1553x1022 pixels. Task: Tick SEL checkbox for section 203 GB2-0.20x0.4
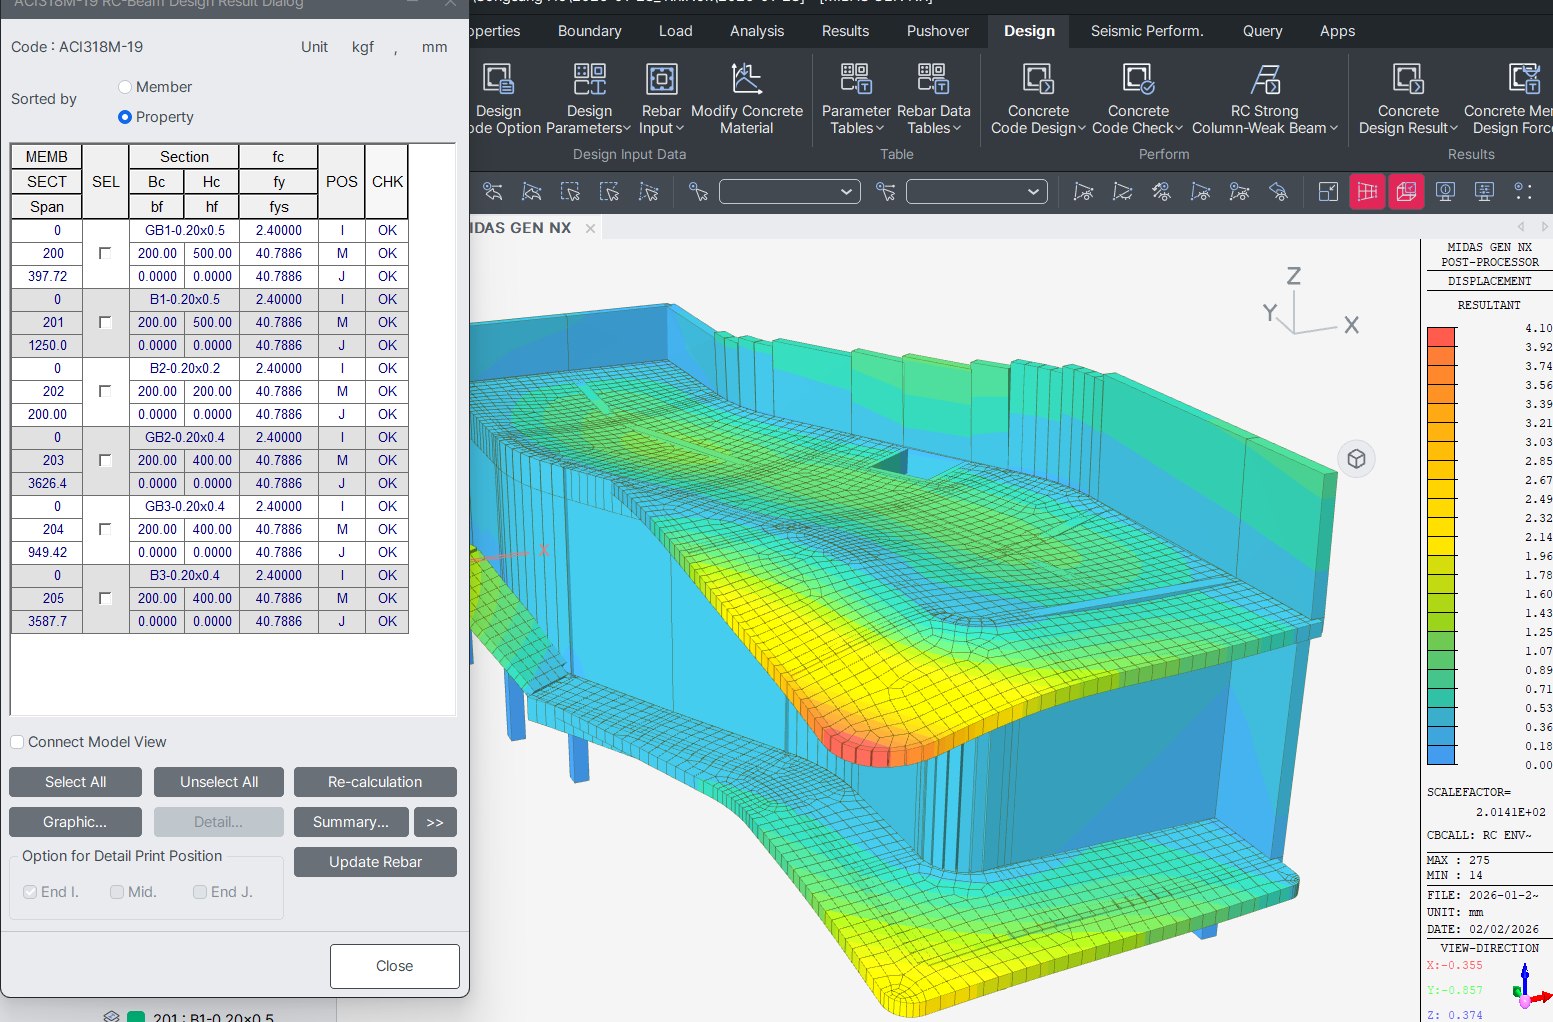(105, 460)
